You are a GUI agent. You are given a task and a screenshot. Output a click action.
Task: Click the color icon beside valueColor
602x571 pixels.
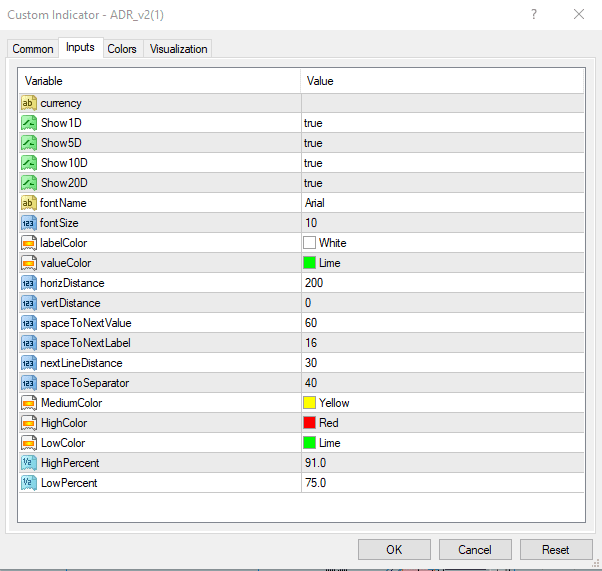tap(29, 263)
